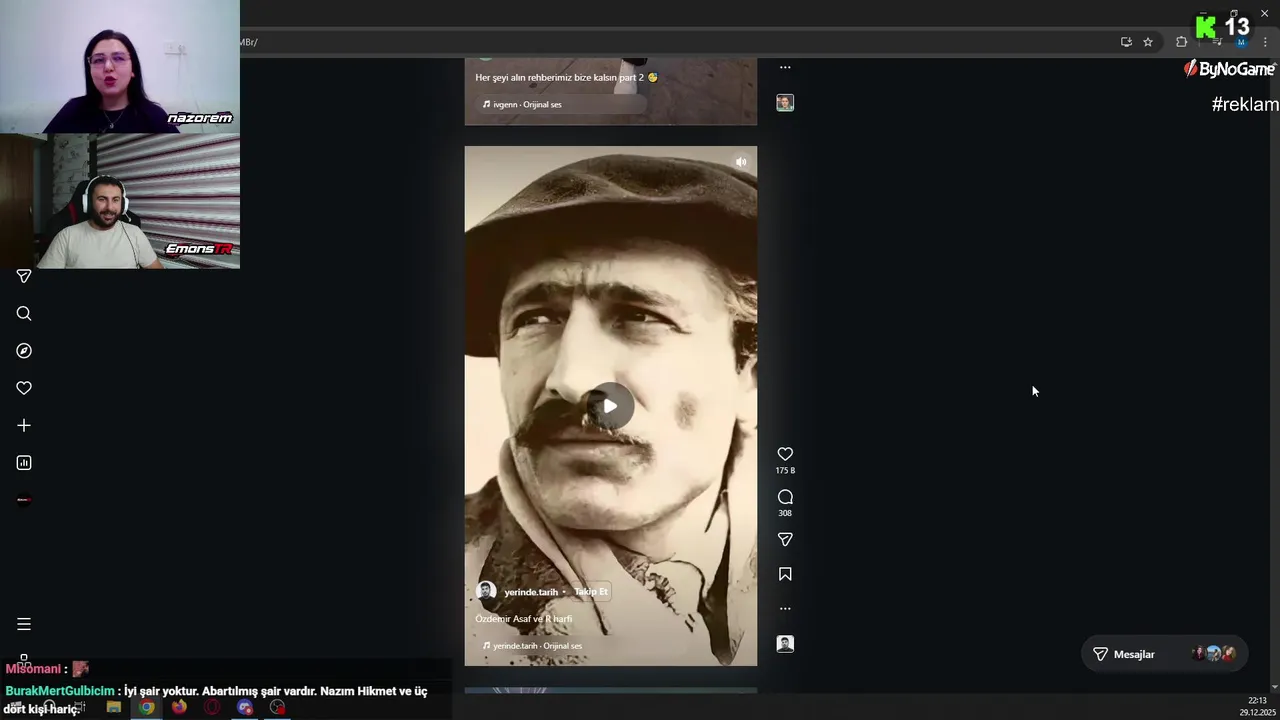
Task: Launch Opera from the taskbar
Action: pyautogui.click(x=212, y=707)
